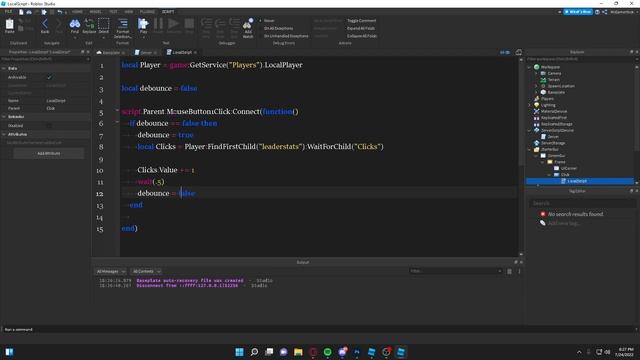Select the Frame item in Explorer
The width and height of the screenshot is (640, 360).
coord(560,162)
